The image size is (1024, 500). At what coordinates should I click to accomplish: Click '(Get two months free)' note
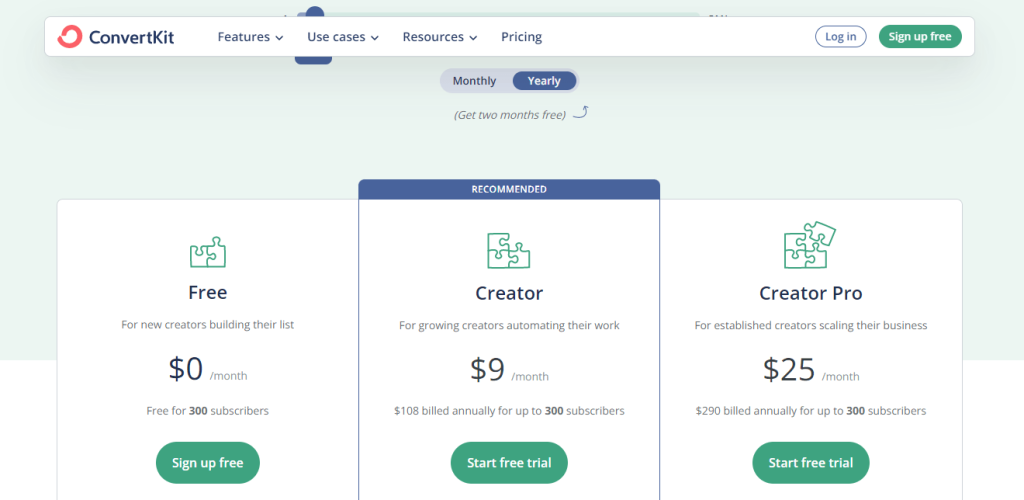tap(509, 115)
